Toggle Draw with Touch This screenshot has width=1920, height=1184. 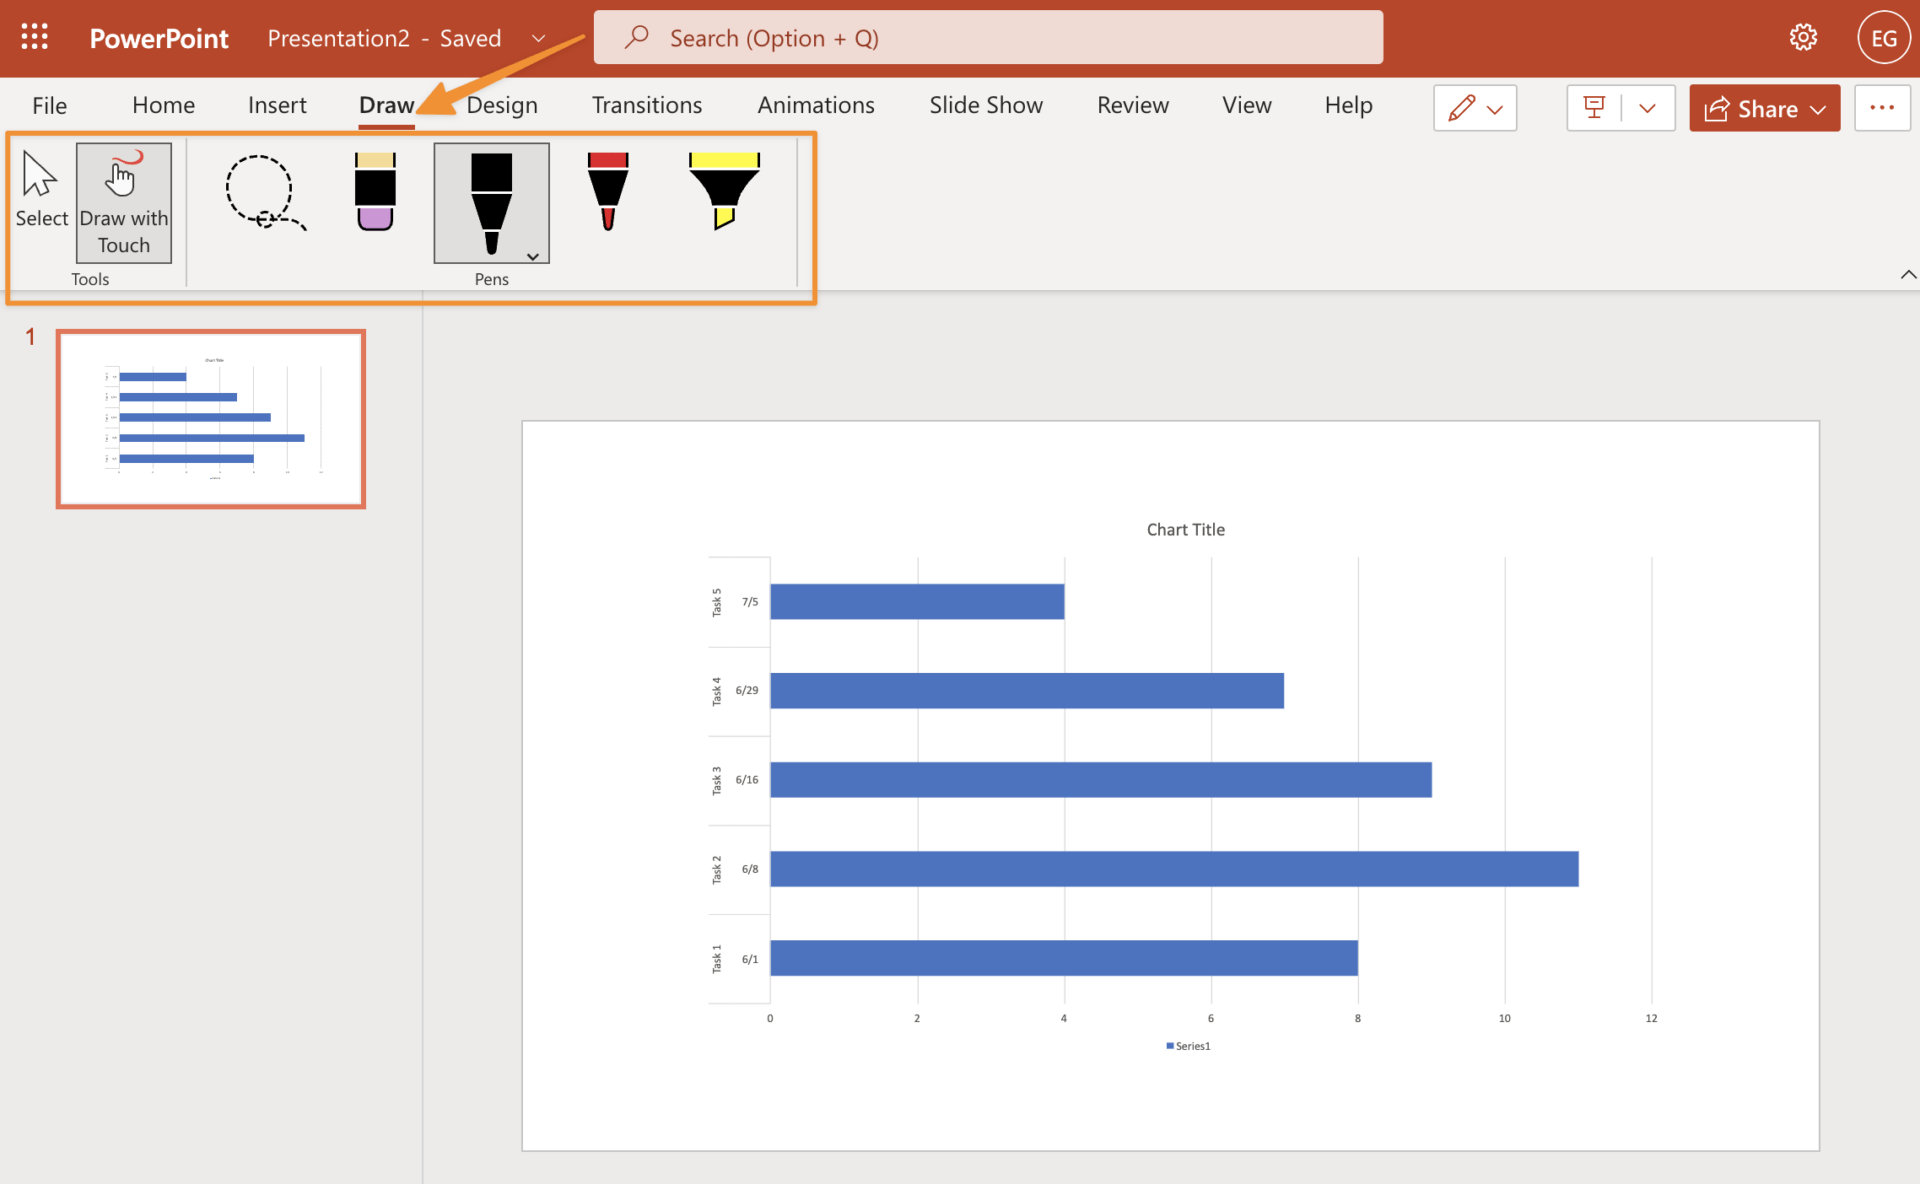(x=124, y=203)
